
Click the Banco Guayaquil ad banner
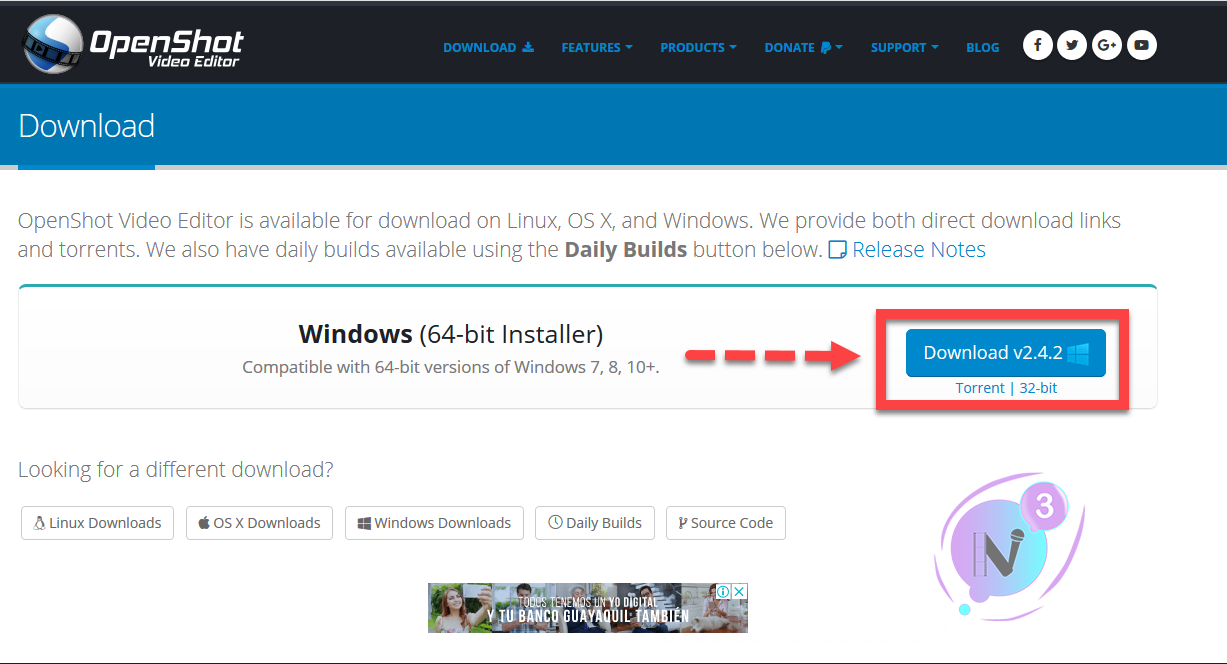point(588,608)
